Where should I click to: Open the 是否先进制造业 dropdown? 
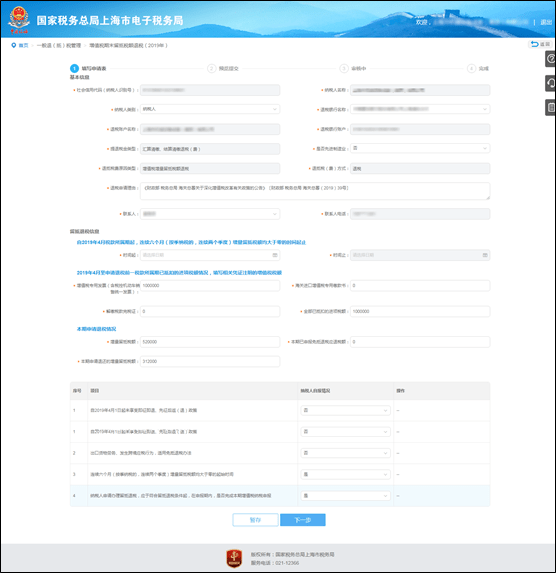point(420,148)
